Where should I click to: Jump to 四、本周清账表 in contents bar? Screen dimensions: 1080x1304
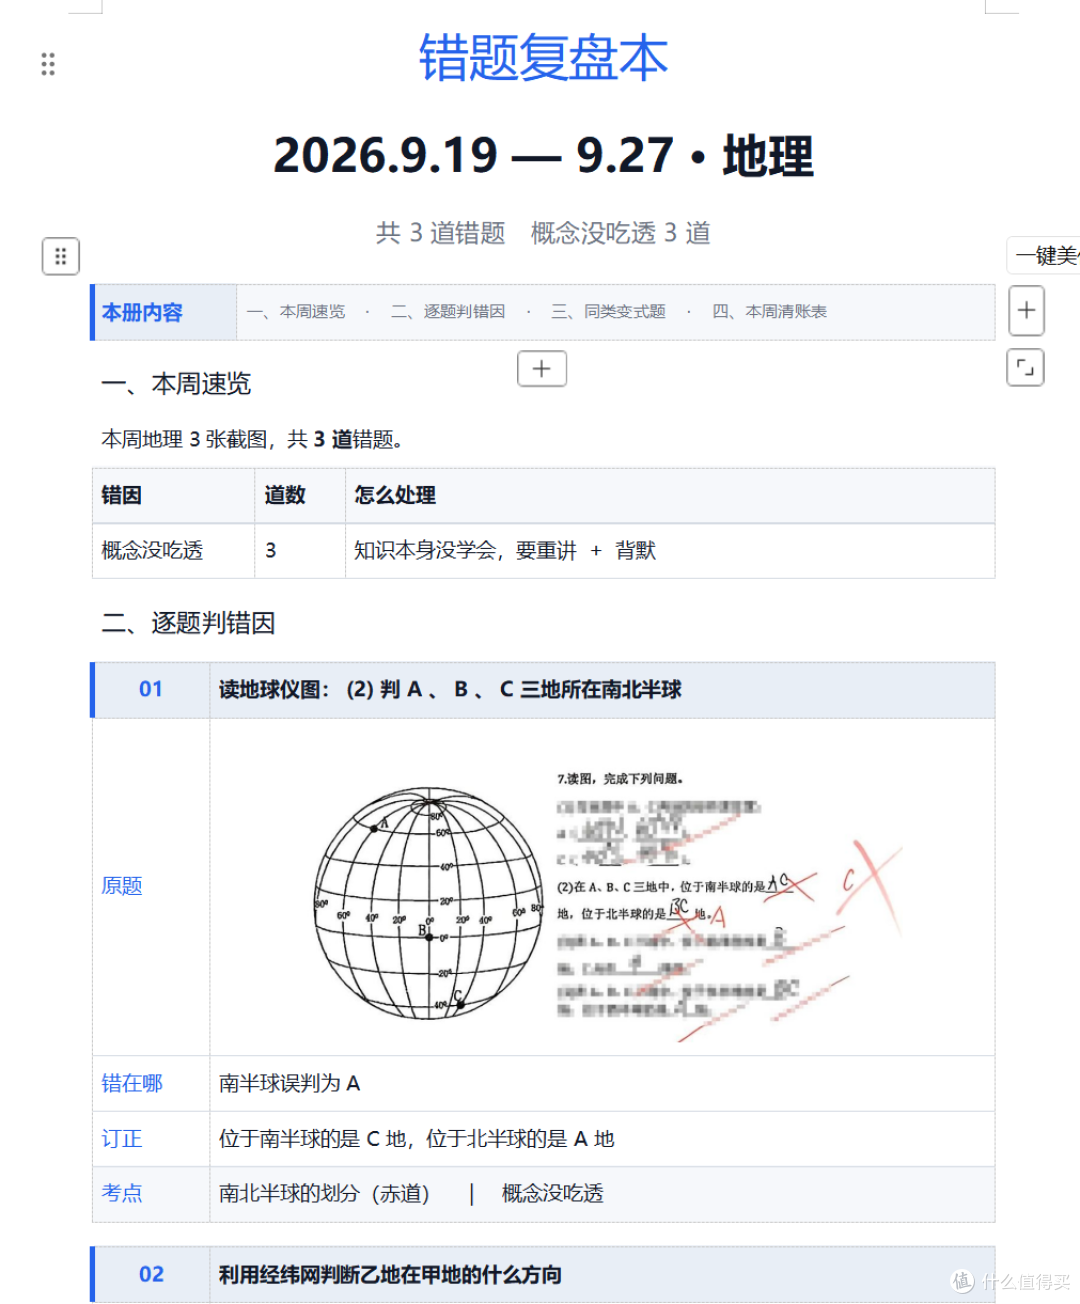pyautogui.click(x=769, y=312)
